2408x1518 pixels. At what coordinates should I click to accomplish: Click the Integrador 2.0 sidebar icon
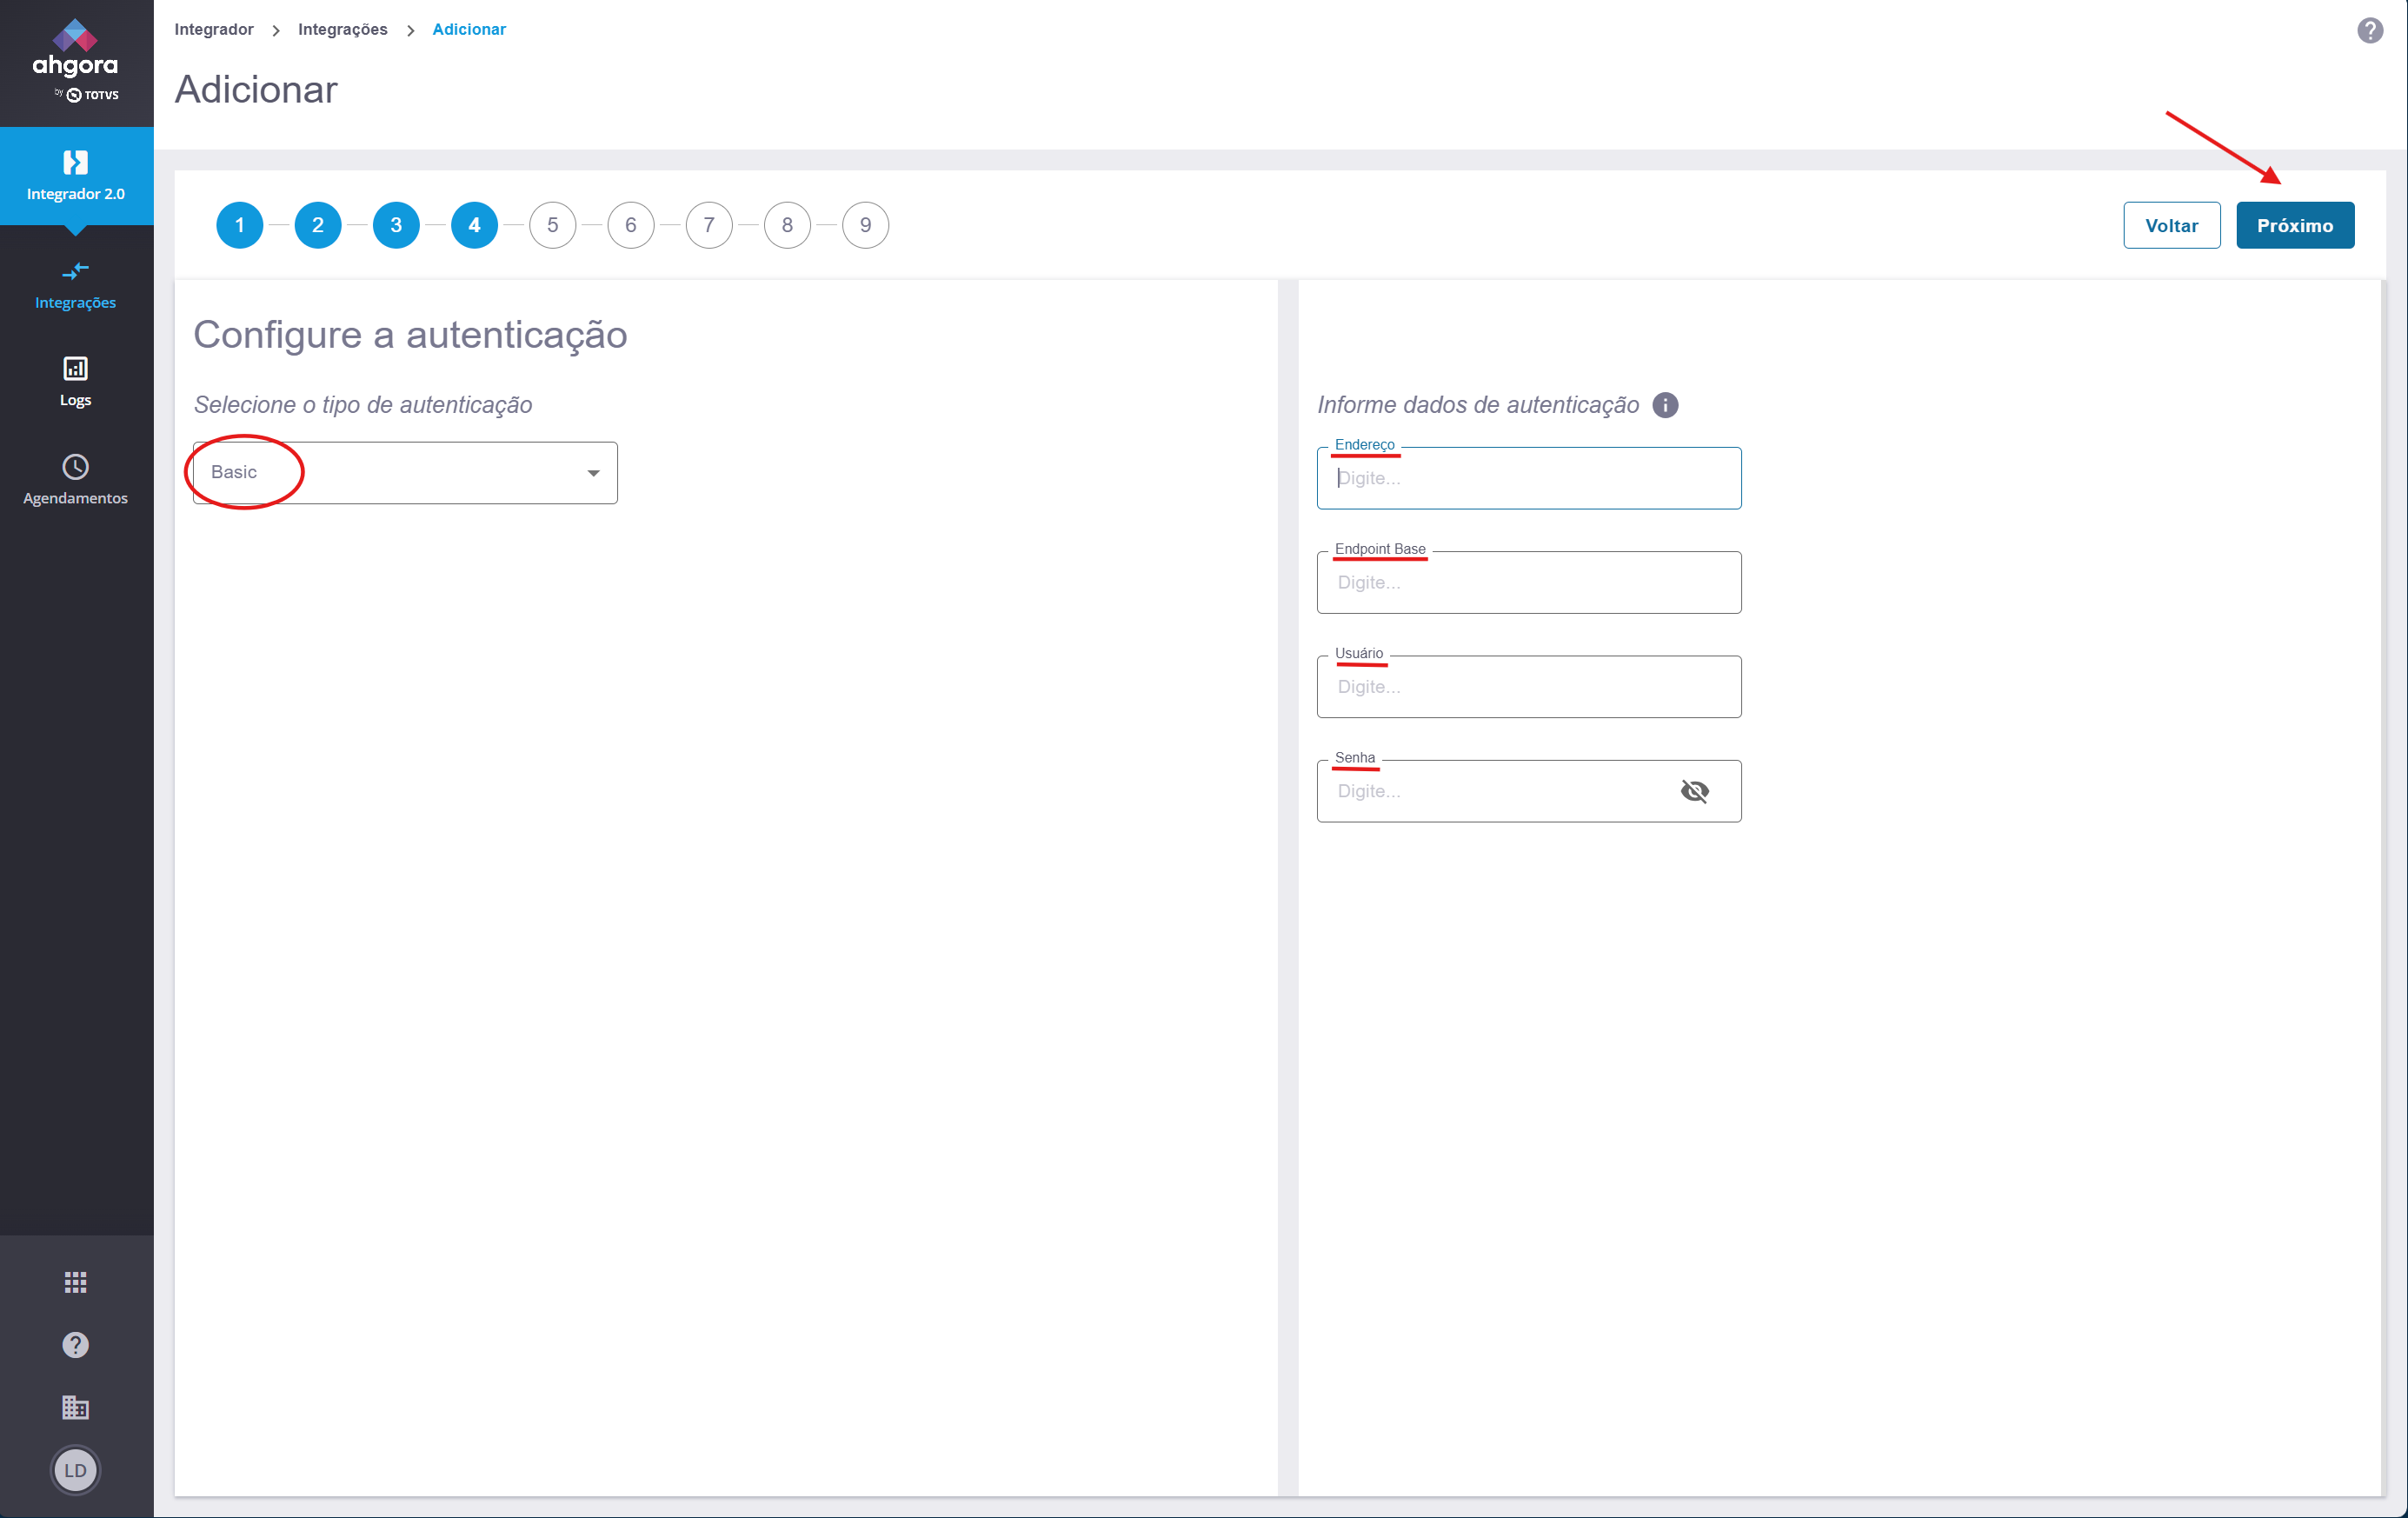75,163
